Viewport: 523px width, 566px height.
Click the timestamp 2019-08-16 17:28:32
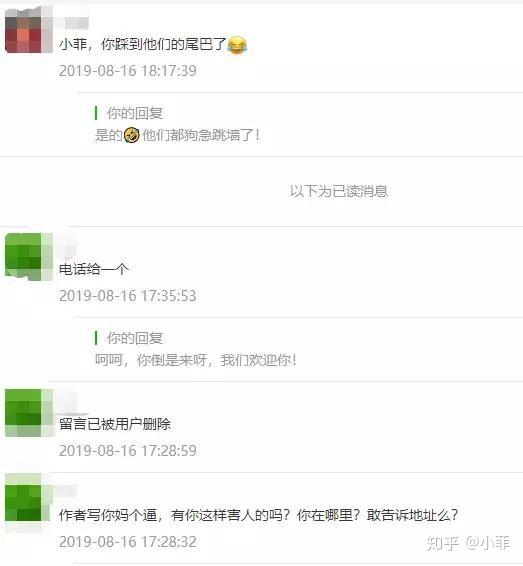(x=128, y=542)
